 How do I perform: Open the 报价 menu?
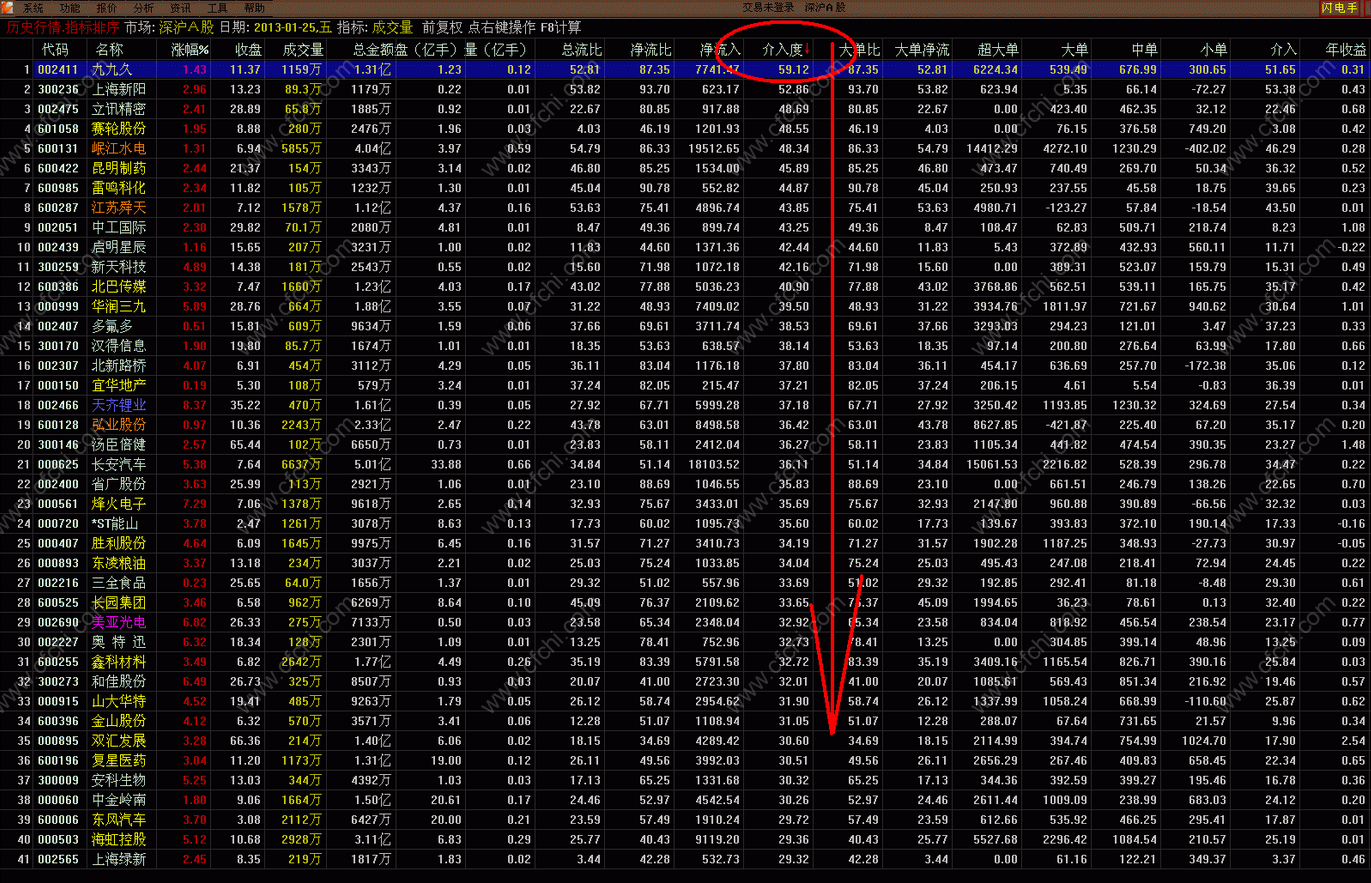tap(106, 7)
